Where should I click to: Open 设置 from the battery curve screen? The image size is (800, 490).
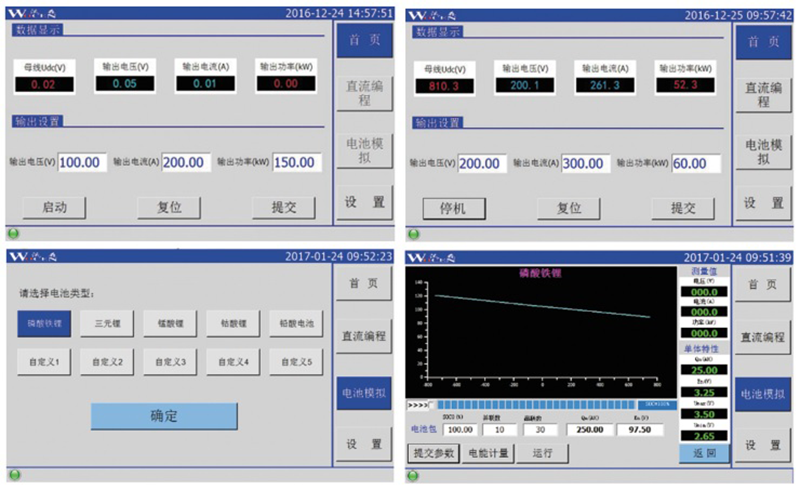tap(762, 445)
